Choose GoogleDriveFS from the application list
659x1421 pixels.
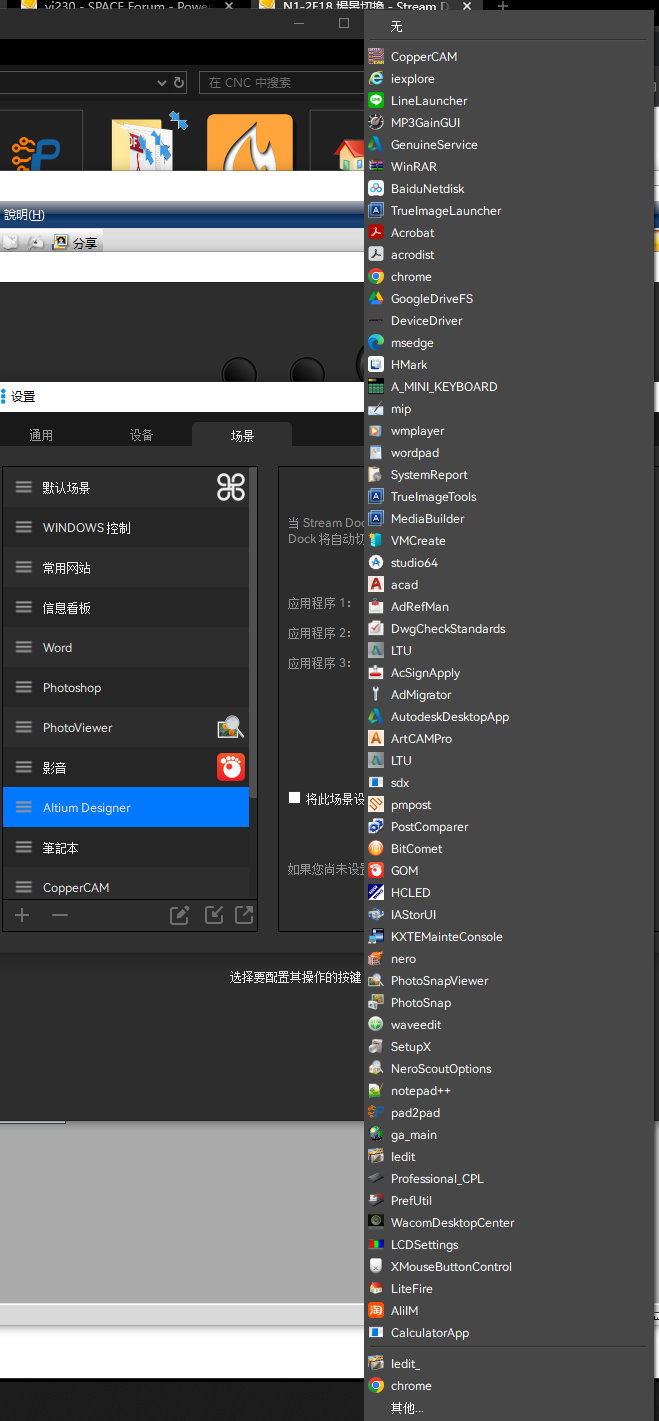511,298
